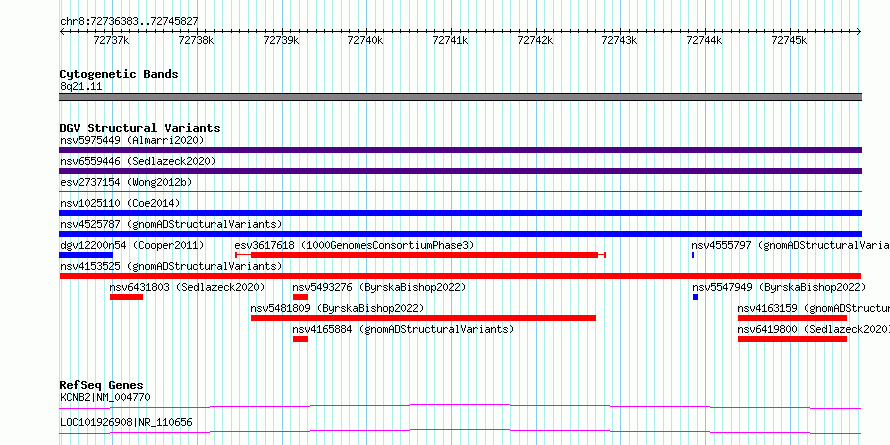The width and height of the screenshot is (890, 445).
Task: Select the small blue nsv5547949 marker
Action: (x=695, y=297)
